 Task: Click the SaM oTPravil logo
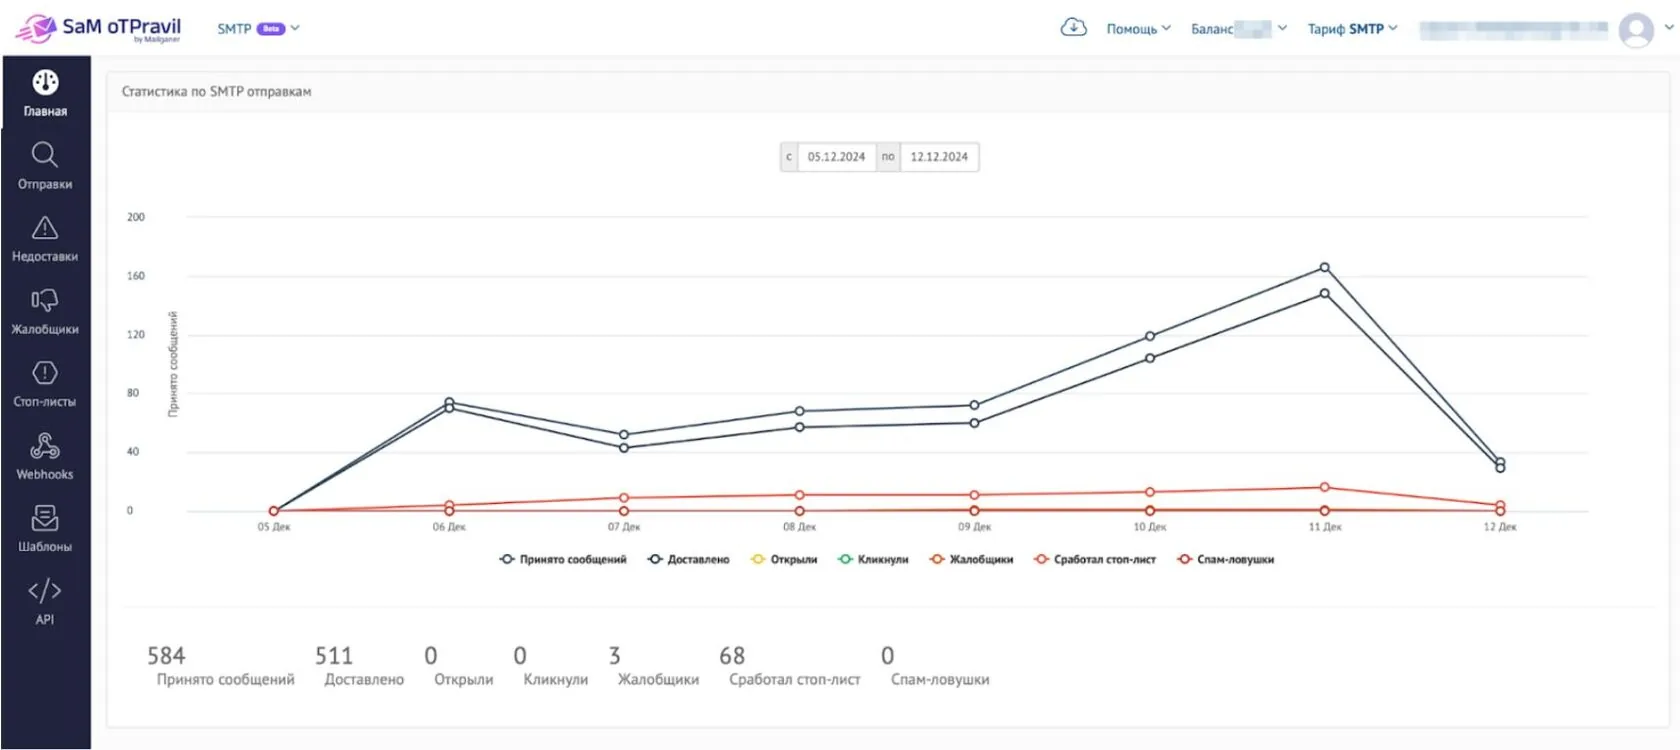[98, 29]
